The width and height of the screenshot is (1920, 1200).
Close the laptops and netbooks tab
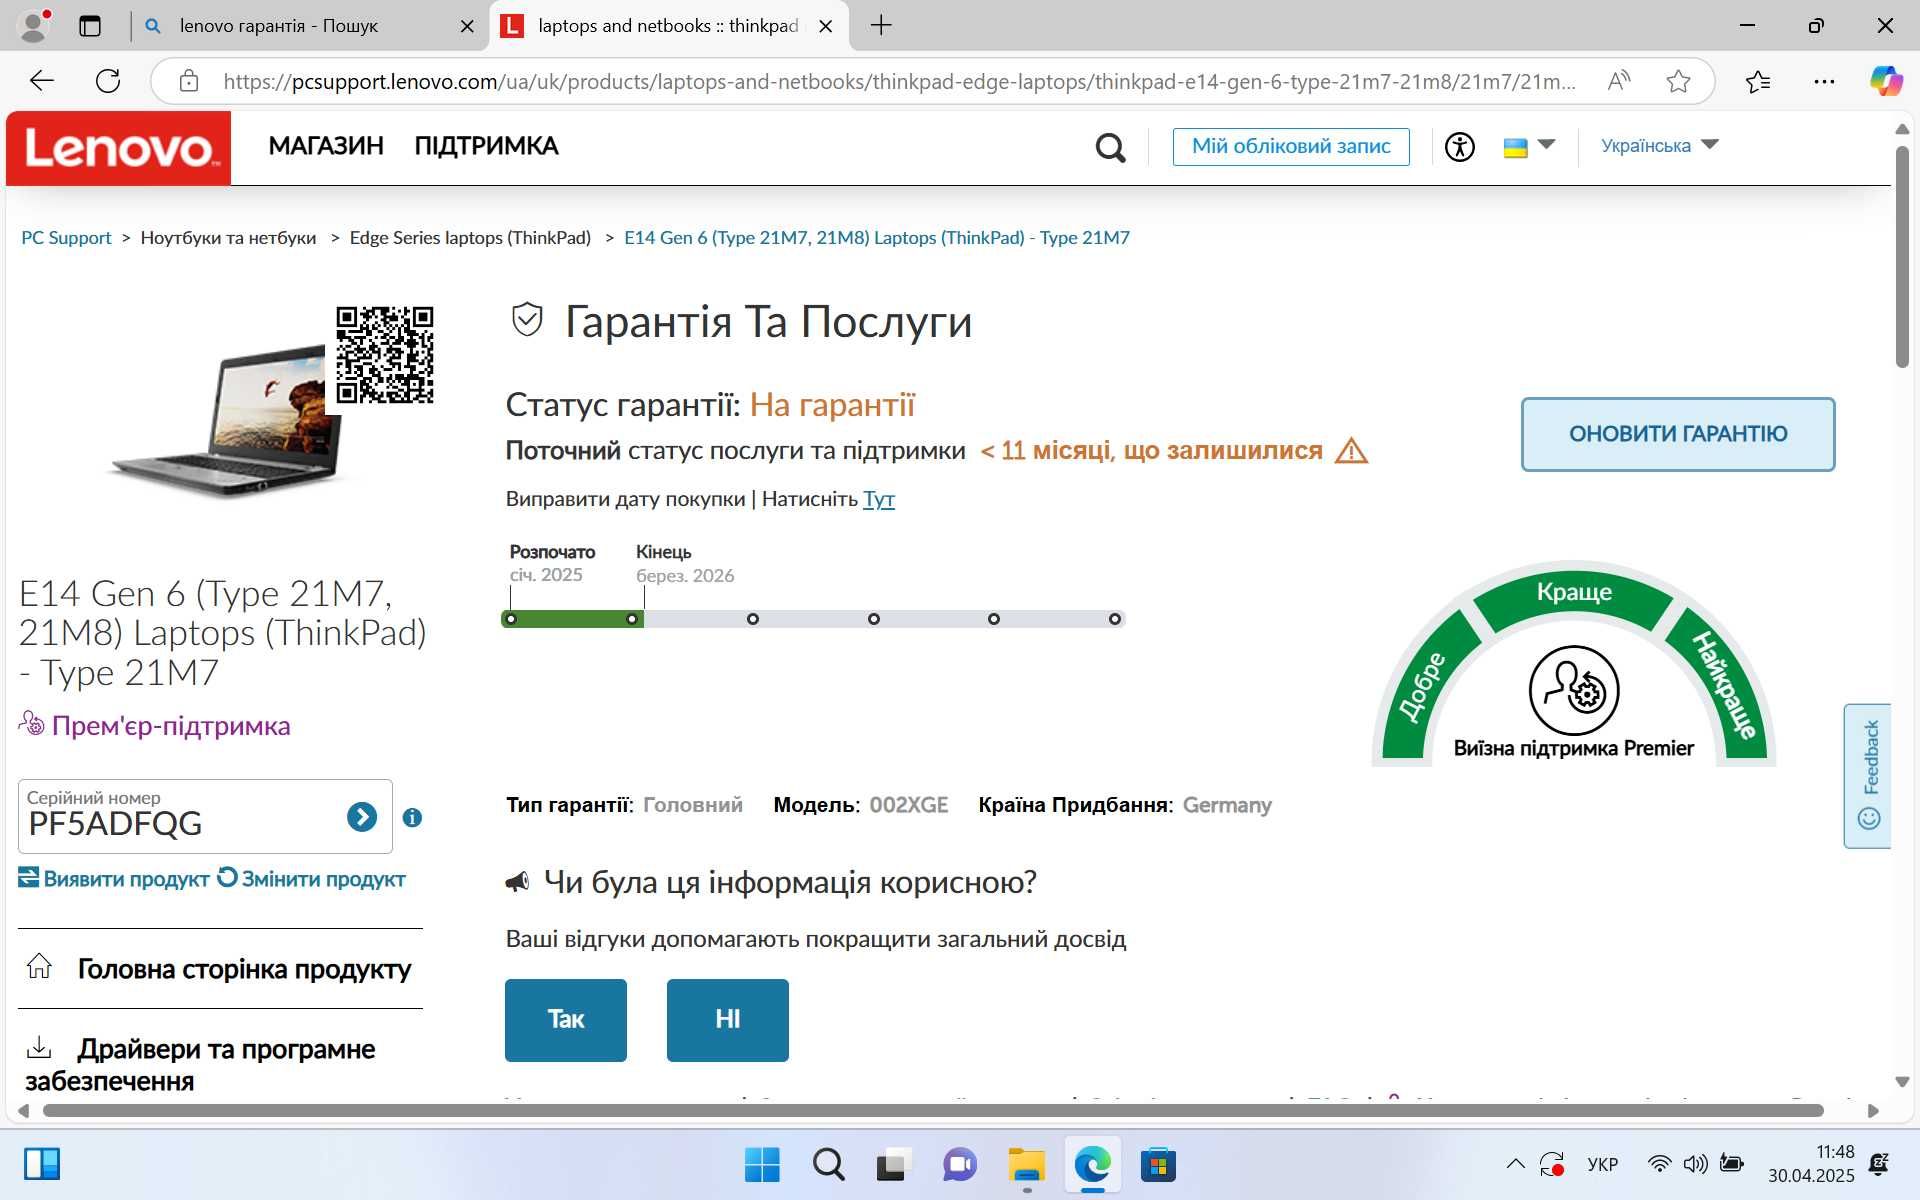click(826, 26)
